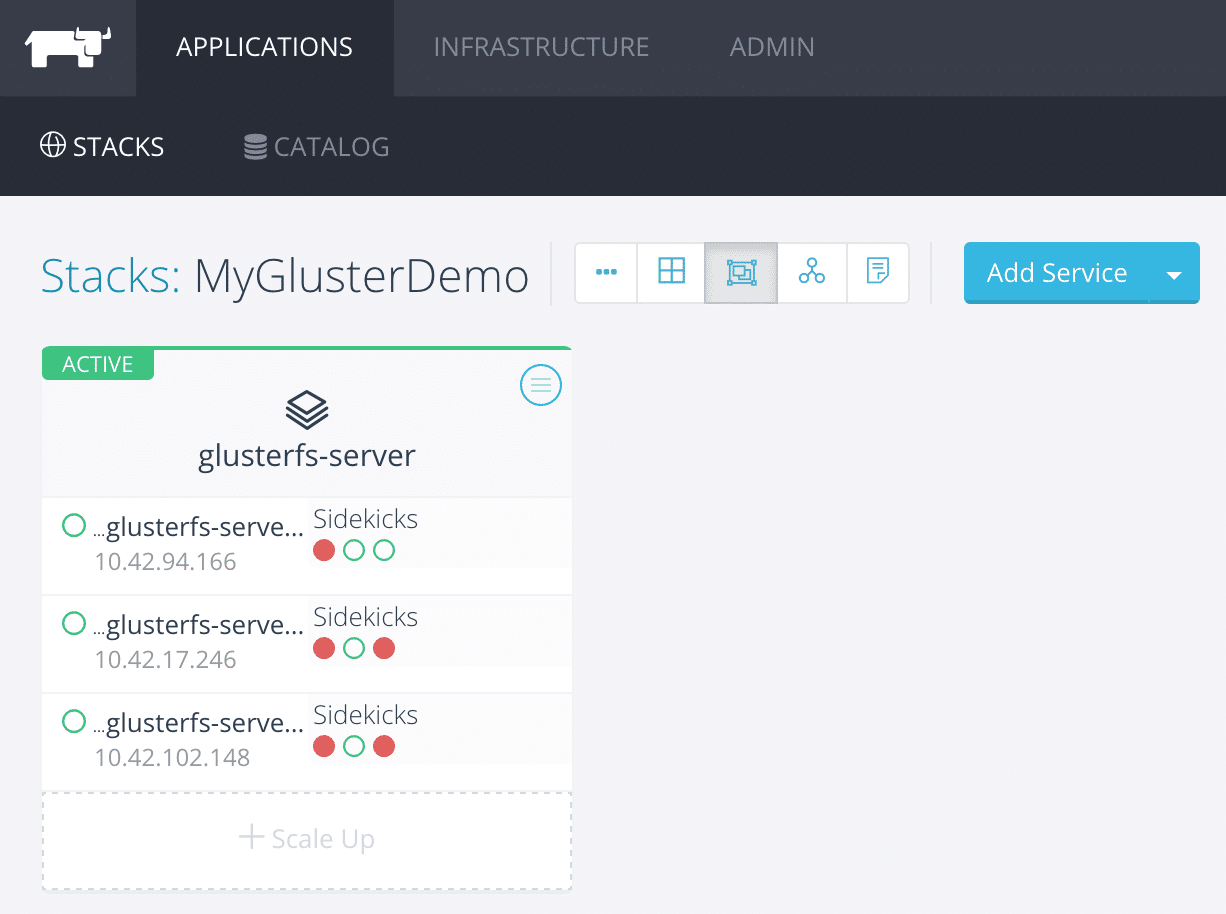The image size is (1226, 914).
Task: Open the three-dots more actions button
Action: [x=606, y=272]
